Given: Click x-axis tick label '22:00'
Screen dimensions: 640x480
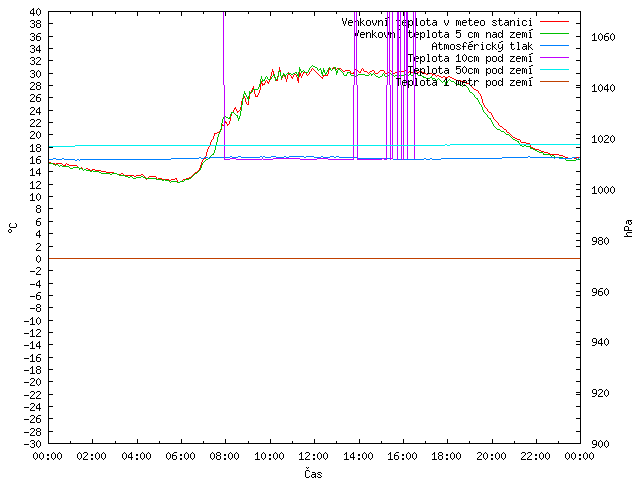Looking at the screenshot, I should [x=536, y=456].
